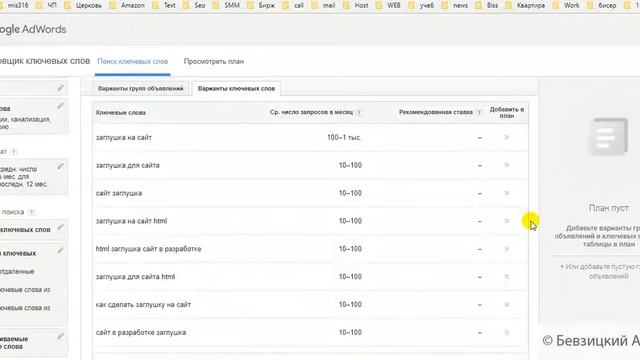This screenshot has height=360, width=640.
Task: Add 'заглушка на сайт html' to plan
Action: (507, 221)
